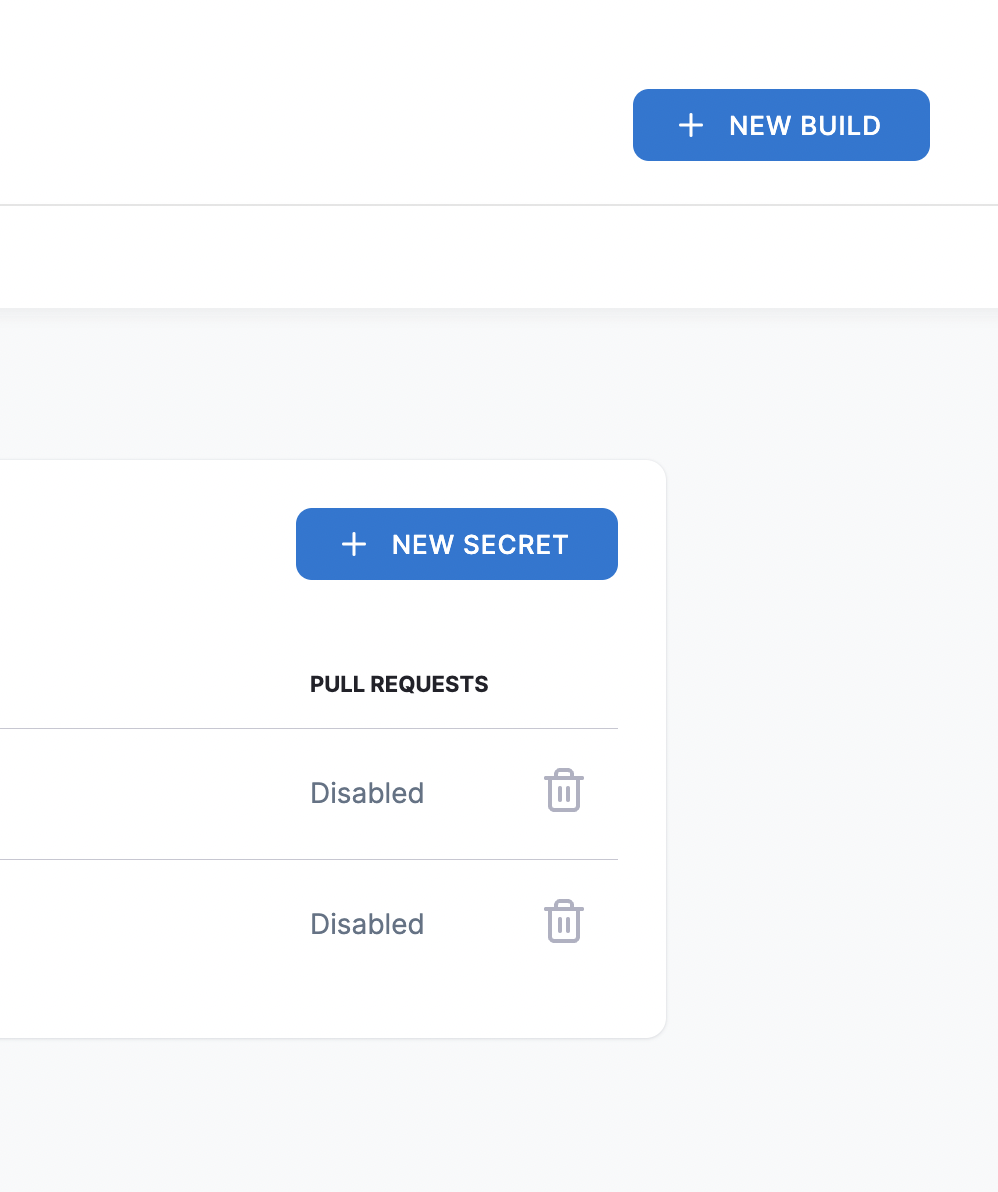The image size is (998, 1192).
Task: Select the second row's Disabled status
Action: click(x=367, y=924)
